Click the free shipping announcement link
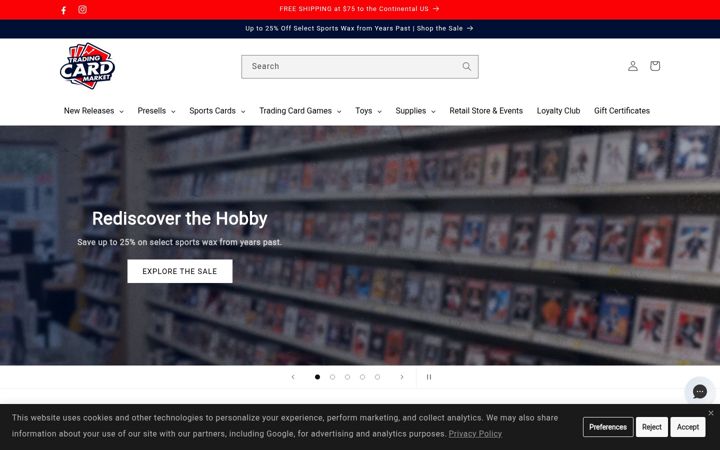Image resolution: width=720 pixels, height=450 pixels. pos(359,9)
